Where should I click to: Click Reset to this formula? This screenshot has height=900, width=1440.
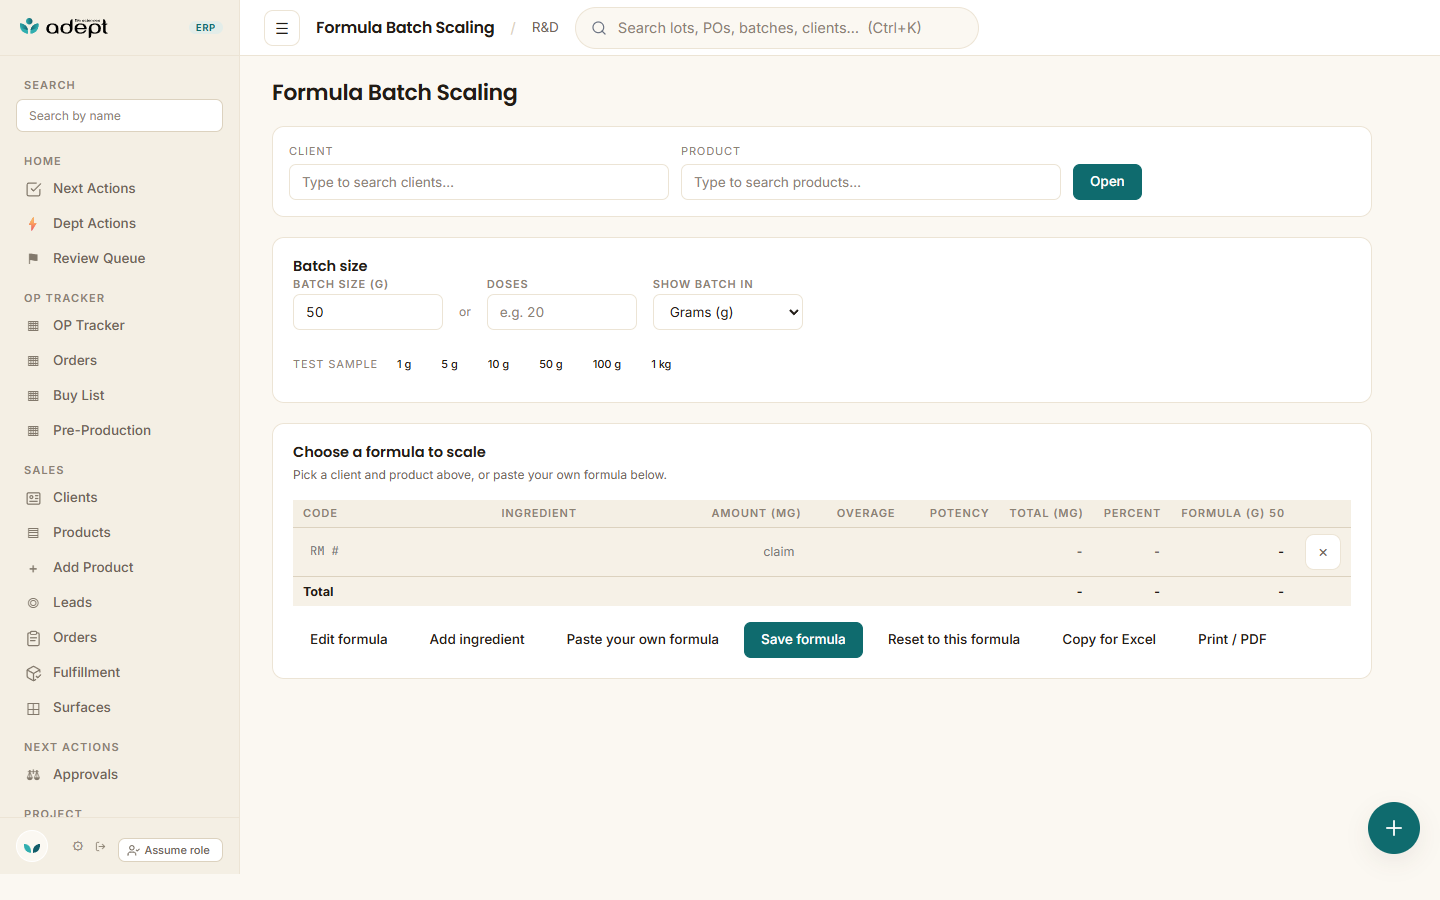pos(954,640)
